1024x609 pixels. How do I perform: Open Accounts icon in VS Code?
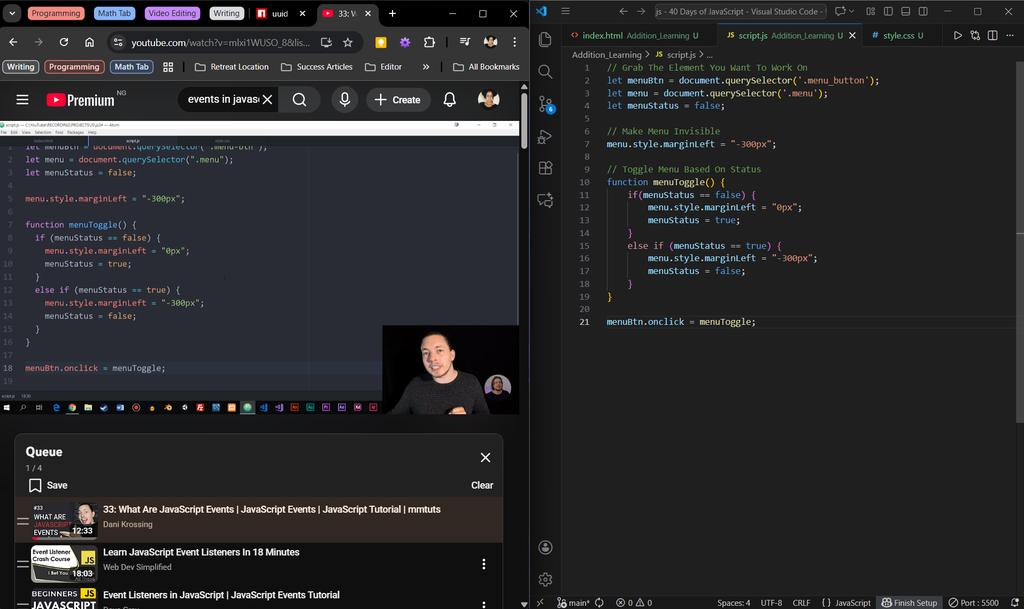point(545,548)
